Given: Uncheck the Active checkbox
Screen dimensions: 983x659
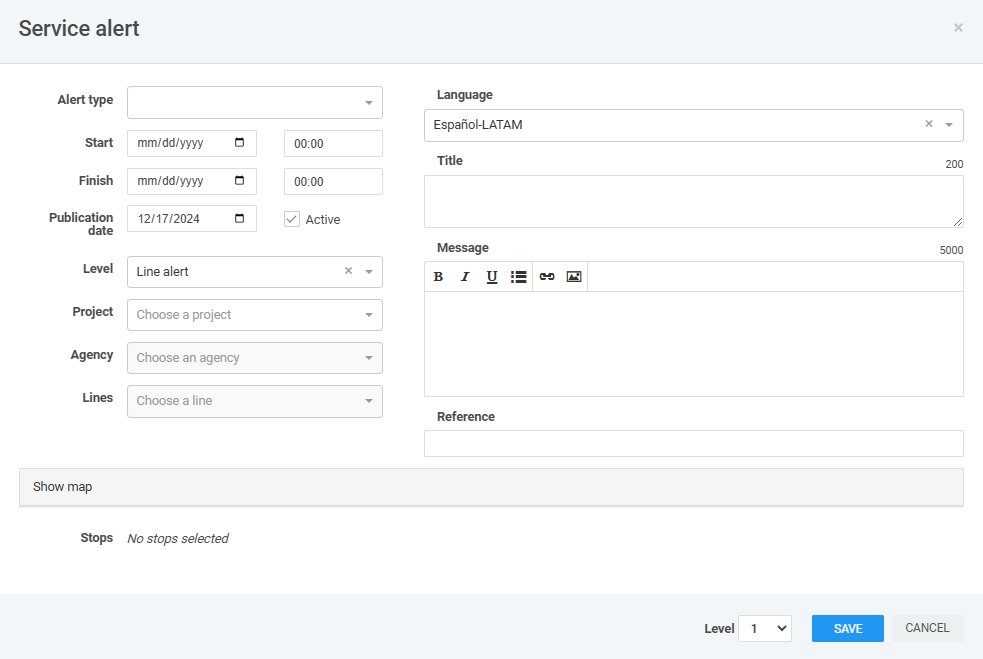Looking at the screenshot, I should pos(292,219).
